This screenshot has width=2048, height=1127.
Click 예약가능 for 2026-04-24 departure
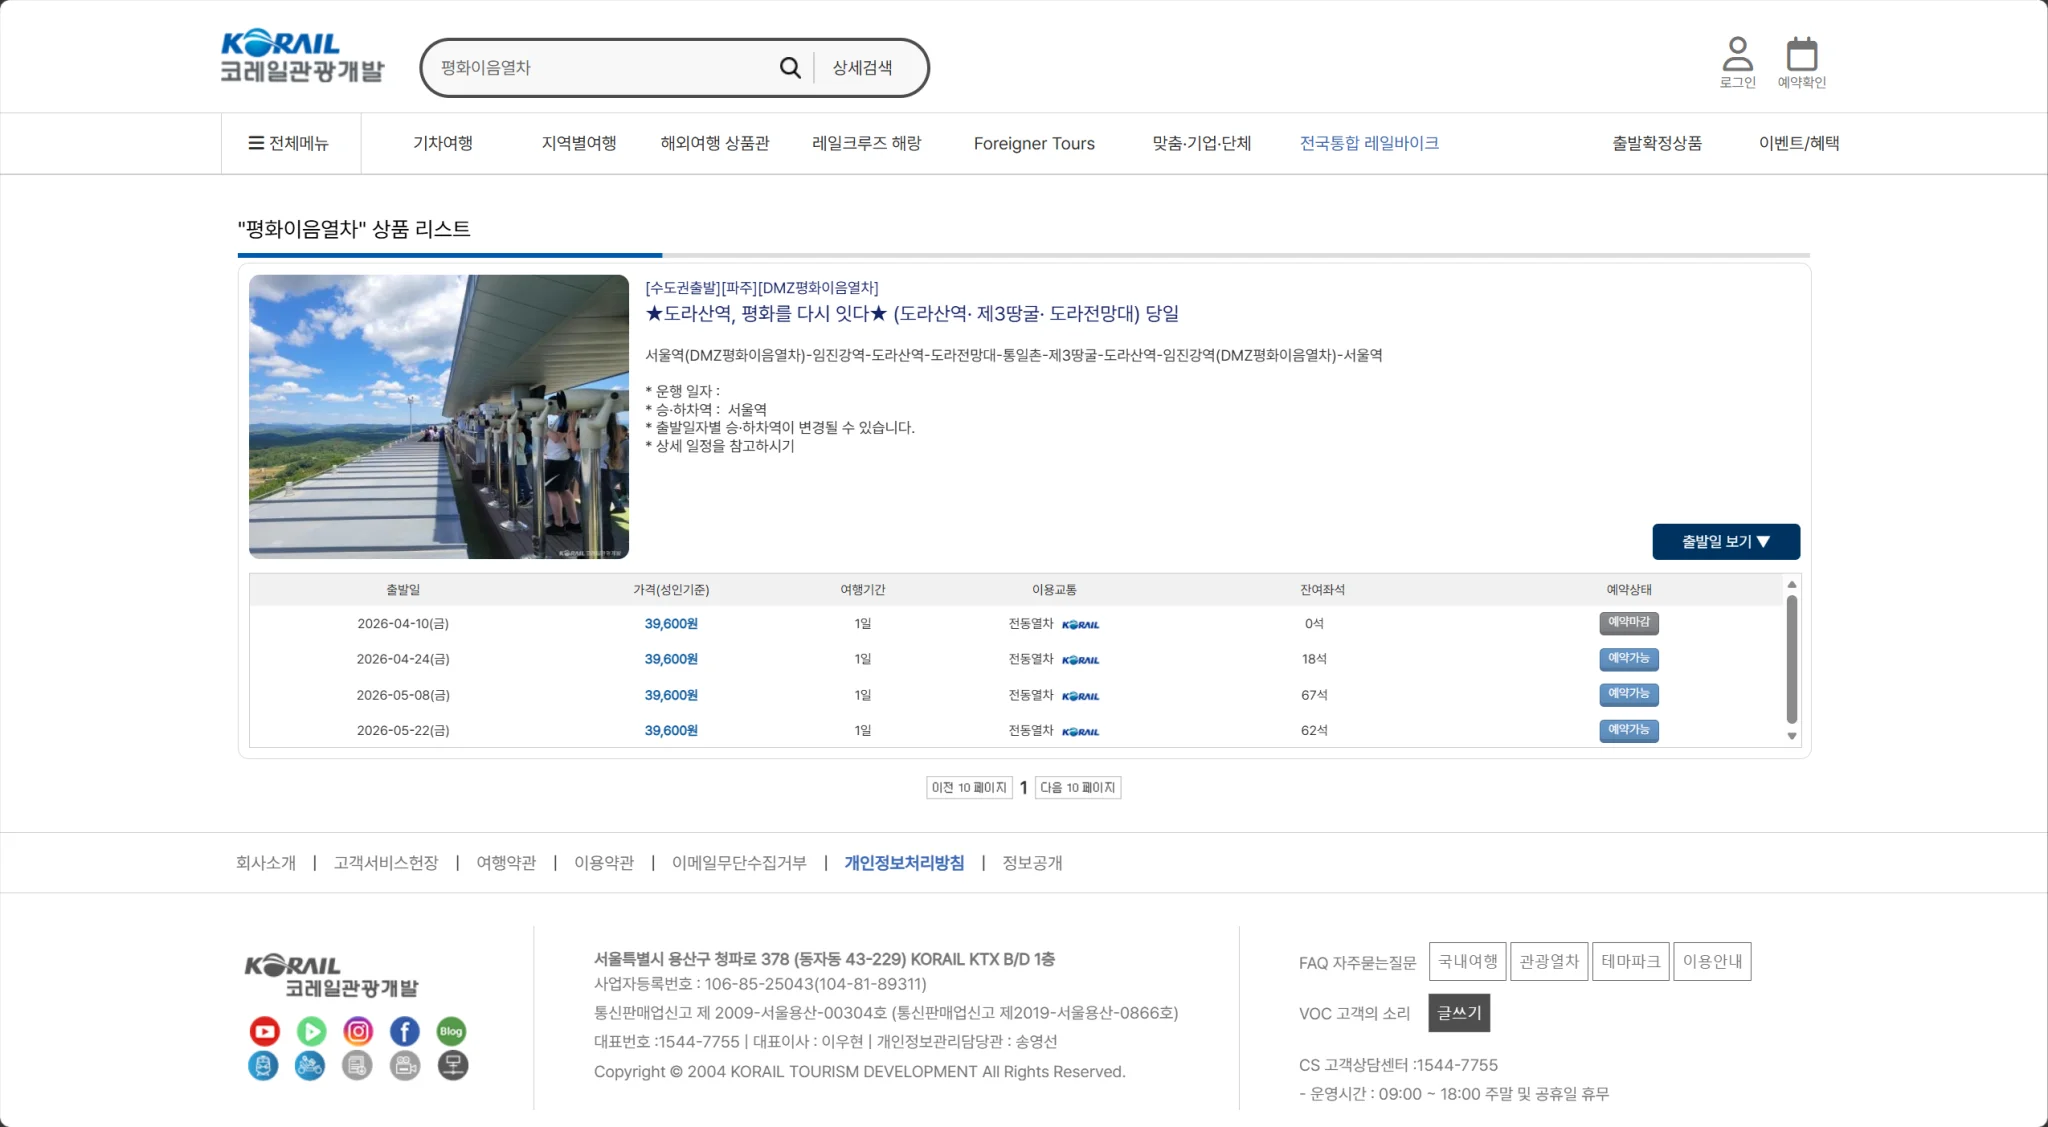1628,659
